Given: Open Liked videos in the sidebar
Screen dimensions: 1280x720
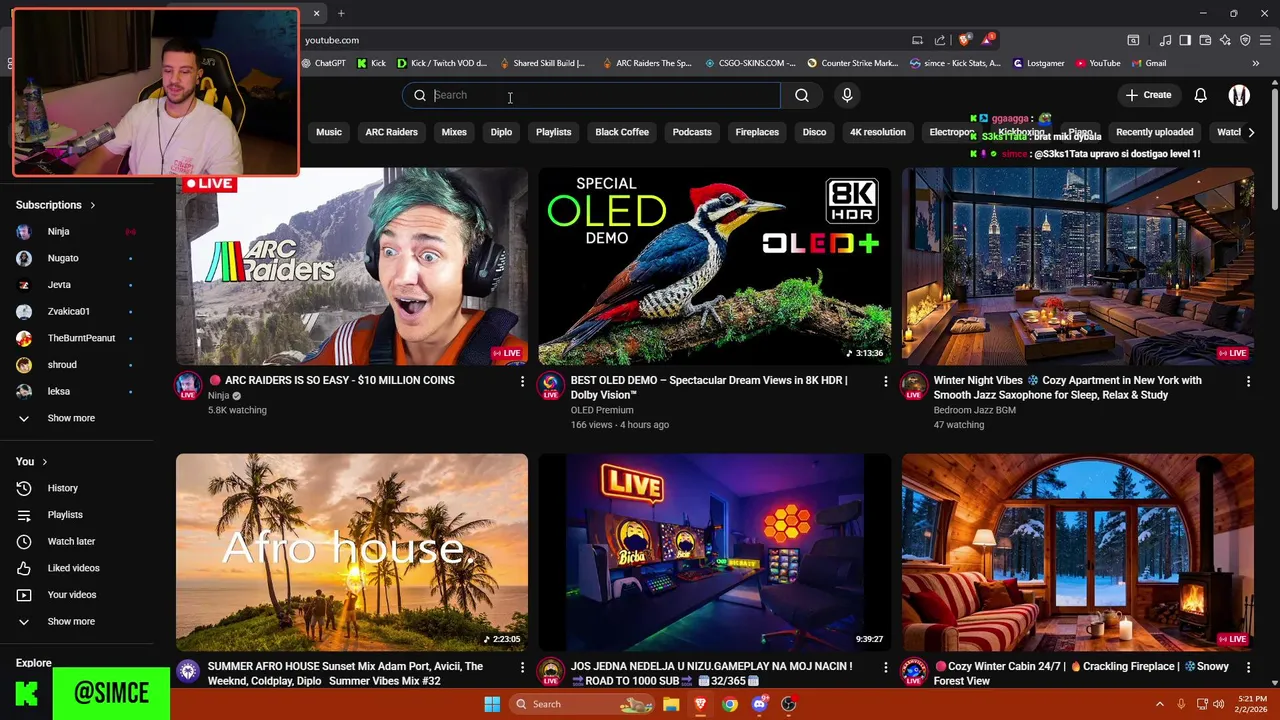Looking at the screenshot, I should point(73,568).
